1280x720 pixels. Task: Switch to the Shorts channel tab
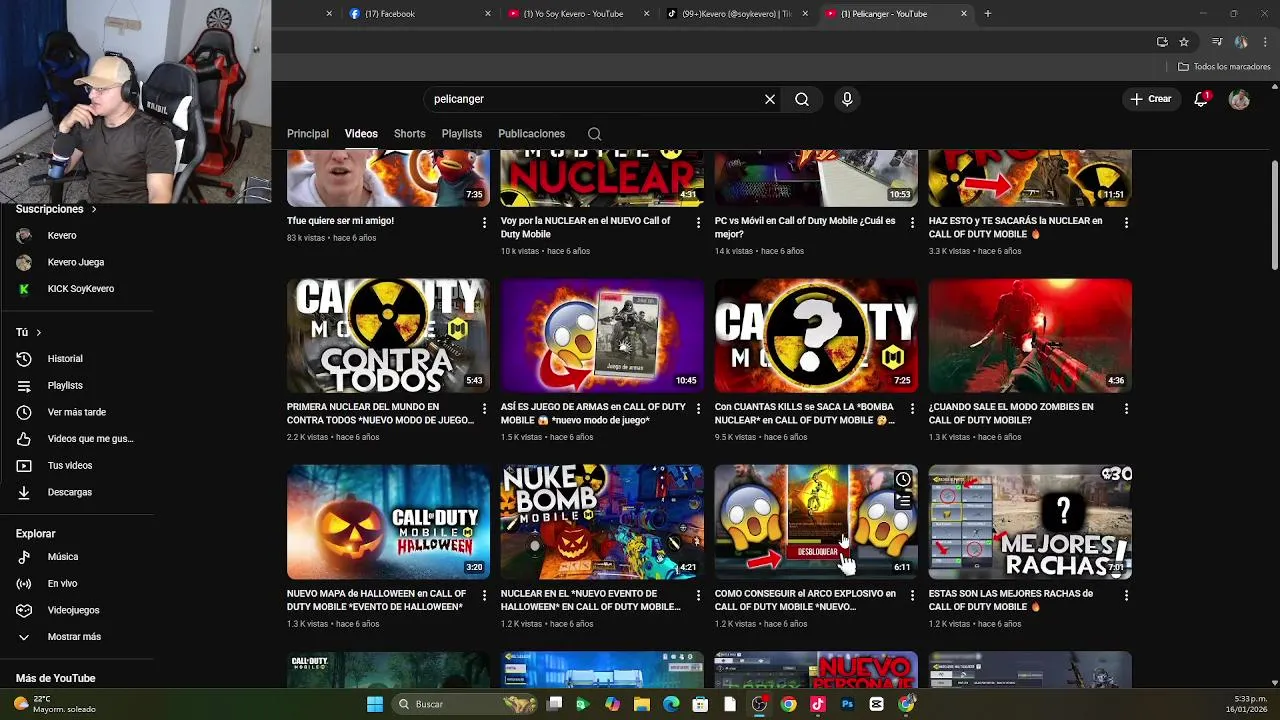409,134
